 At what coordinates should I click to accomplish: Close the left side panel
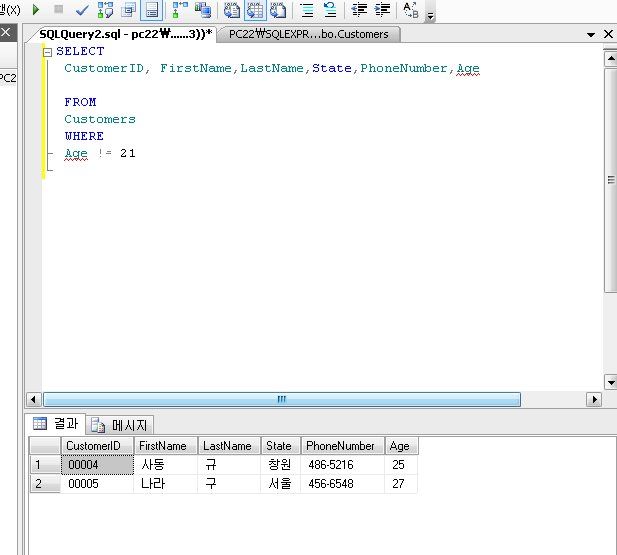point(6,32)
